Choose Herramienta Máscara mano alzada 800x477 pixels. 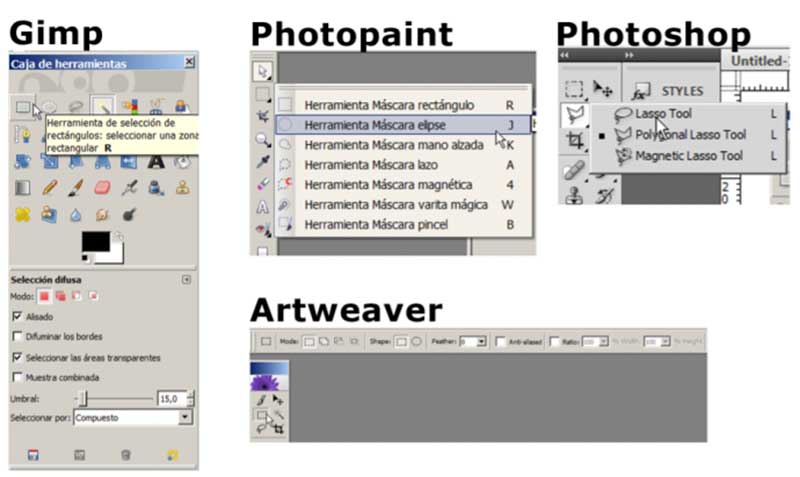coord(403,145)
